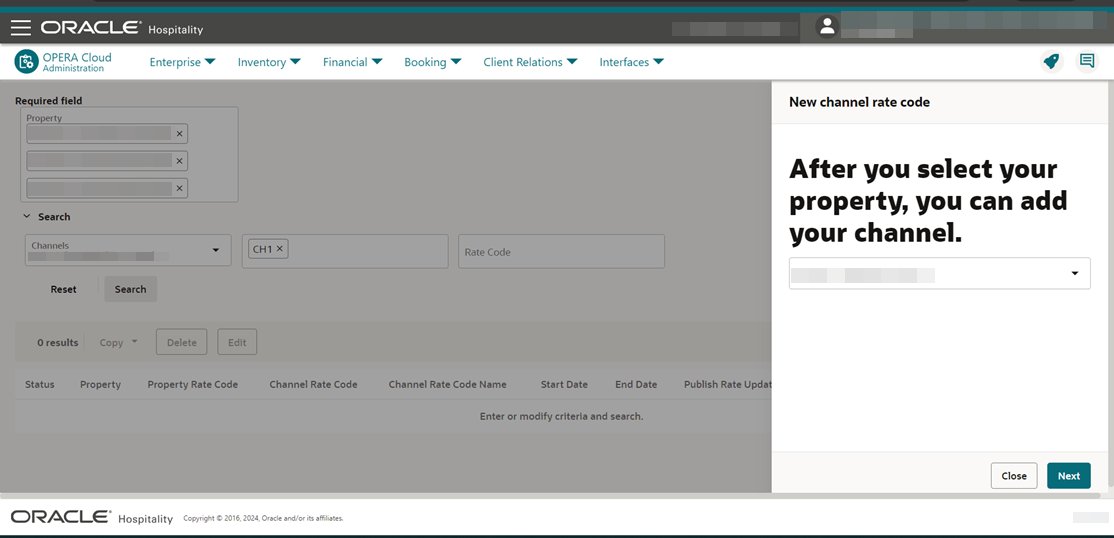This screenshot has width=1114, height=538.
Task: Remove the third property chip with its X
Action: pos(179,188)
